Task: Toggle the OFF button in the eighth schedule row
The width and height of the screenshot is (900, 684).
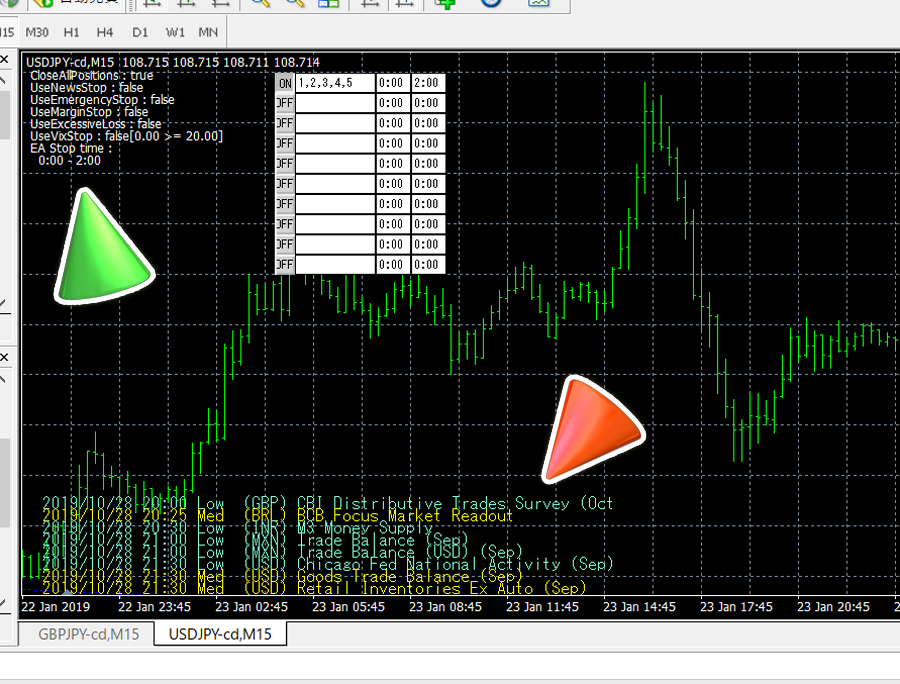Action: click(285, 224)
